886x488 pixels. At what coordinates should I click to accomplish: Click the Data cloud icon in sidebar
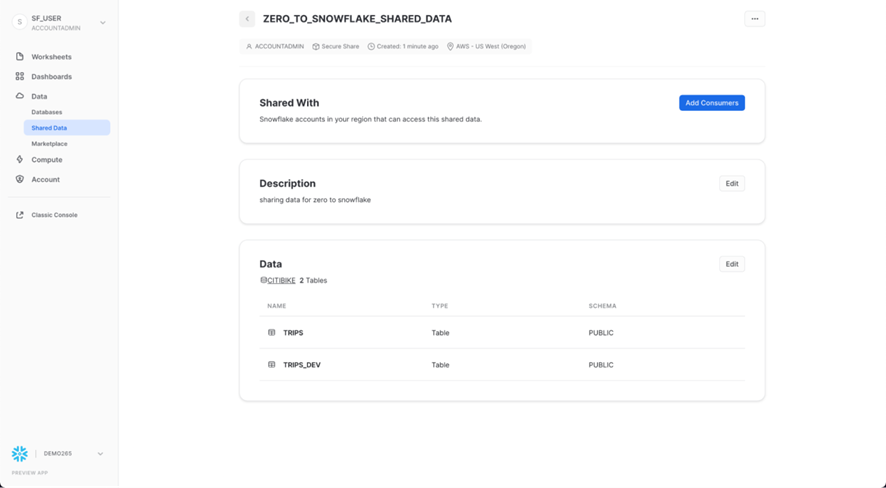pos(20,97)
